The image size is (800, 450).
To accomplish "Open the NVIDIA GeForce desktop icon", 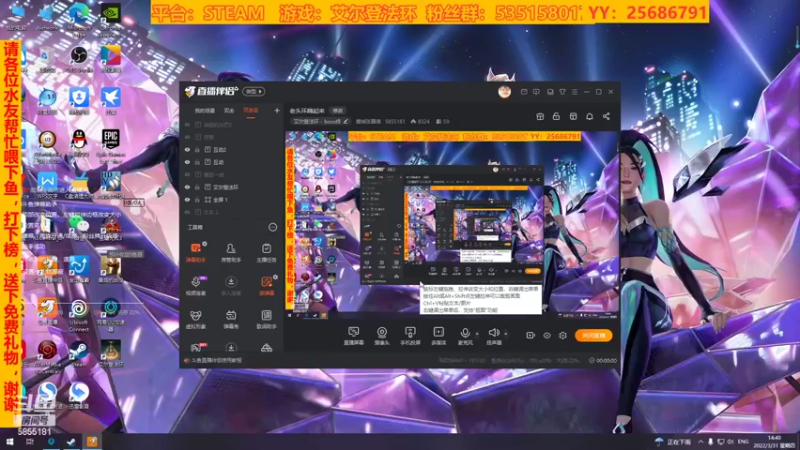I will [x=110, y=18].
